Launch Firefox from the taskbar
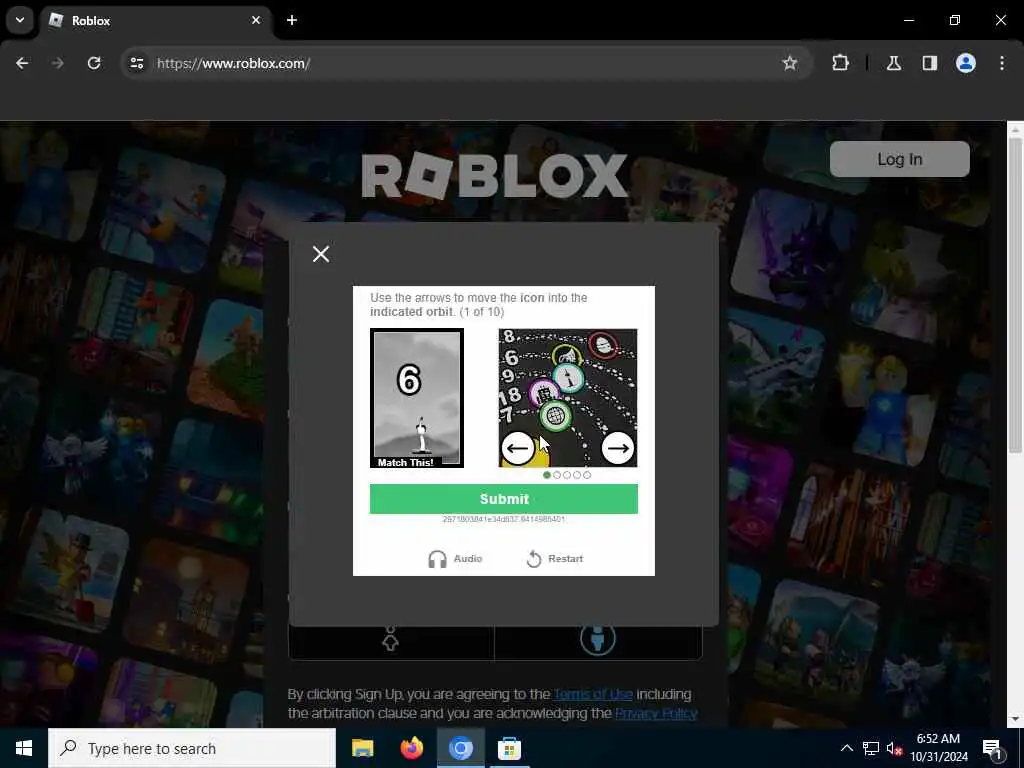1024x768 pixels. [x=411, y=748]
